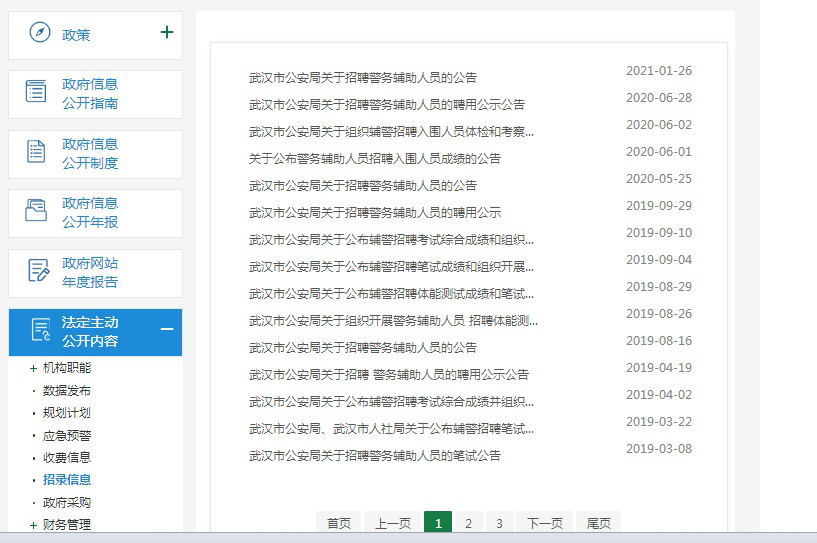Open 规划计划 in sidebar
This screenshot has height=543, width=817.
(67, 413)
